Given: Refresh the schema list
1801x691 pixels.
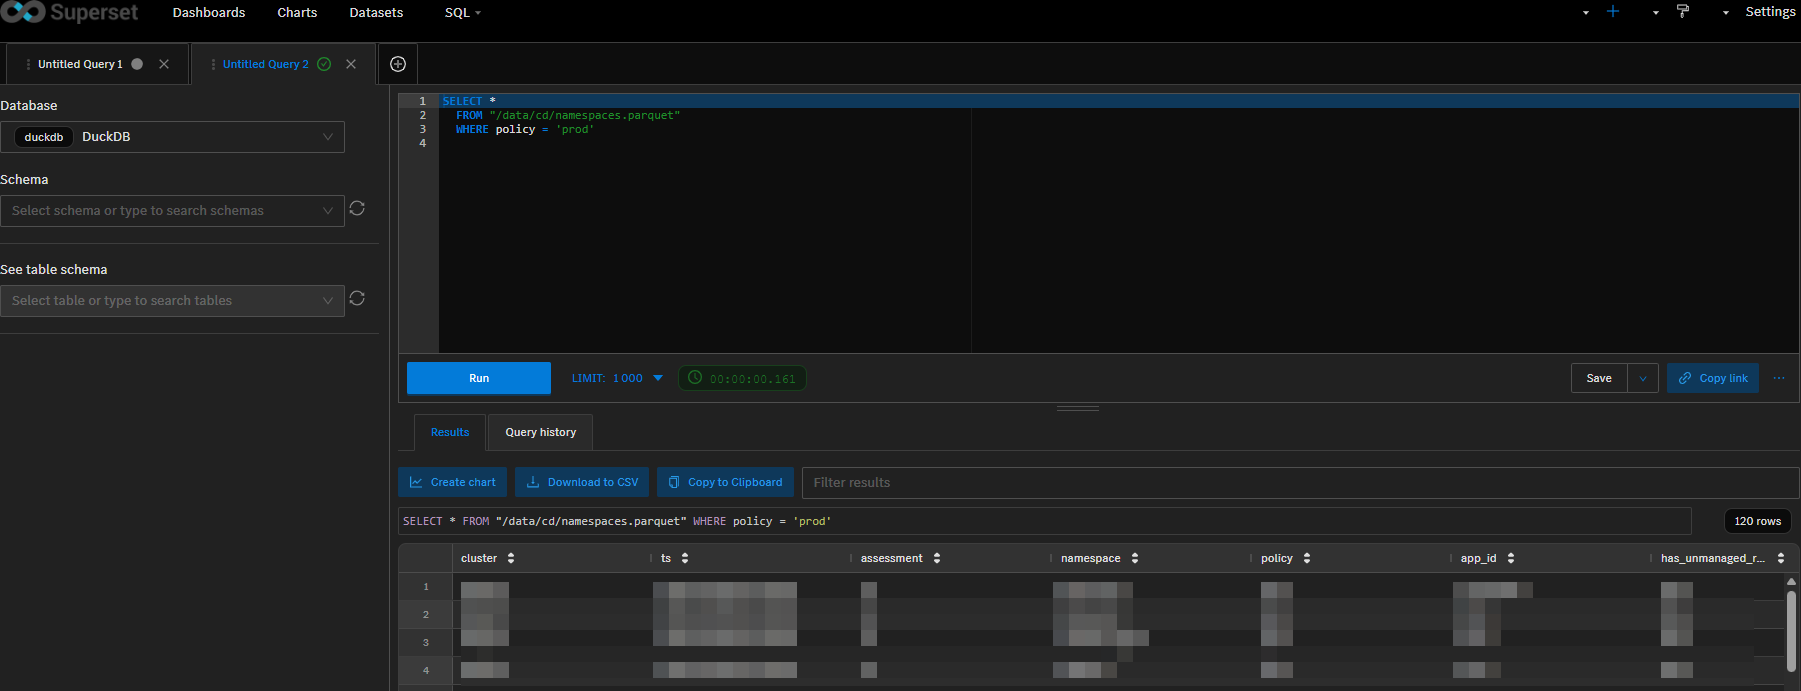Looking at the screenshot, I should (357, 208).
